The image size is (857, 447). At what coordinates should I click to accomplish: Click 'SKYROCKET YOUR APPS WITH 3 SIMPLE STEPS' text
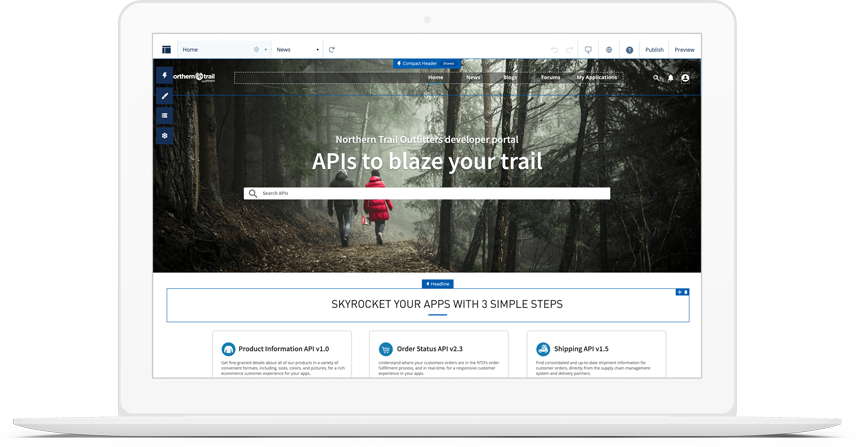point(447,304)
